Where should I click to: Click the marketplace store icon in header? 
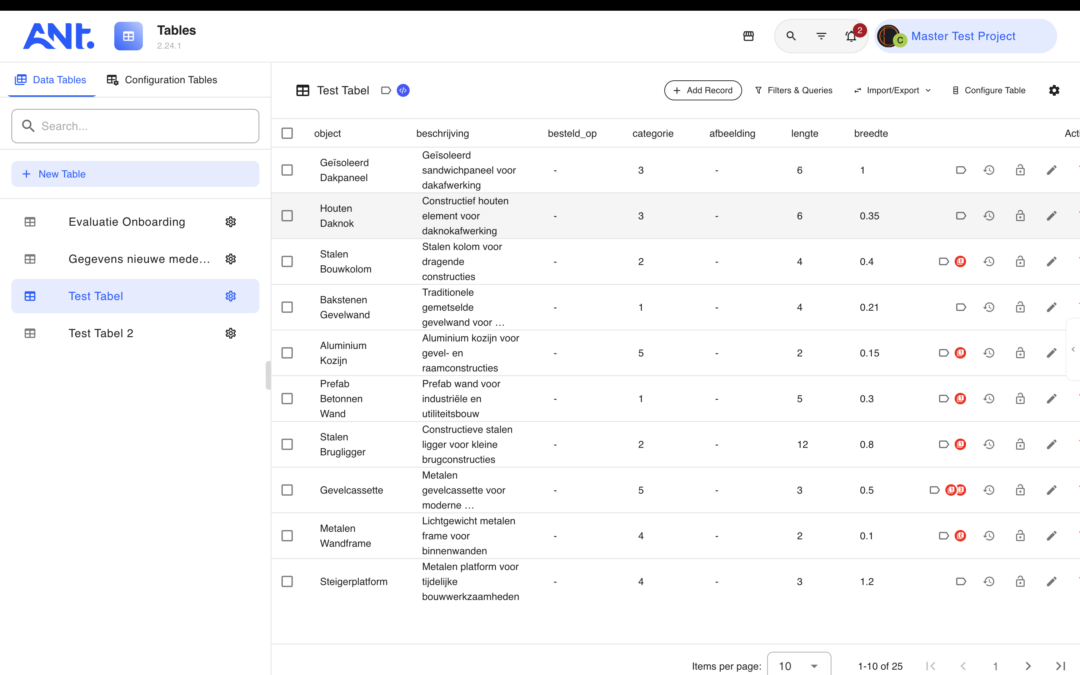pyautogui.click(x=749, y=36)
